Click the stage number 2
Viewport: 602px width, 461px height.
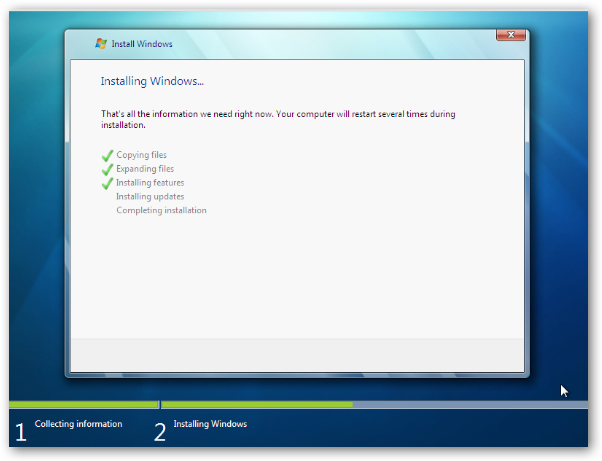click(x=160, y=432)
